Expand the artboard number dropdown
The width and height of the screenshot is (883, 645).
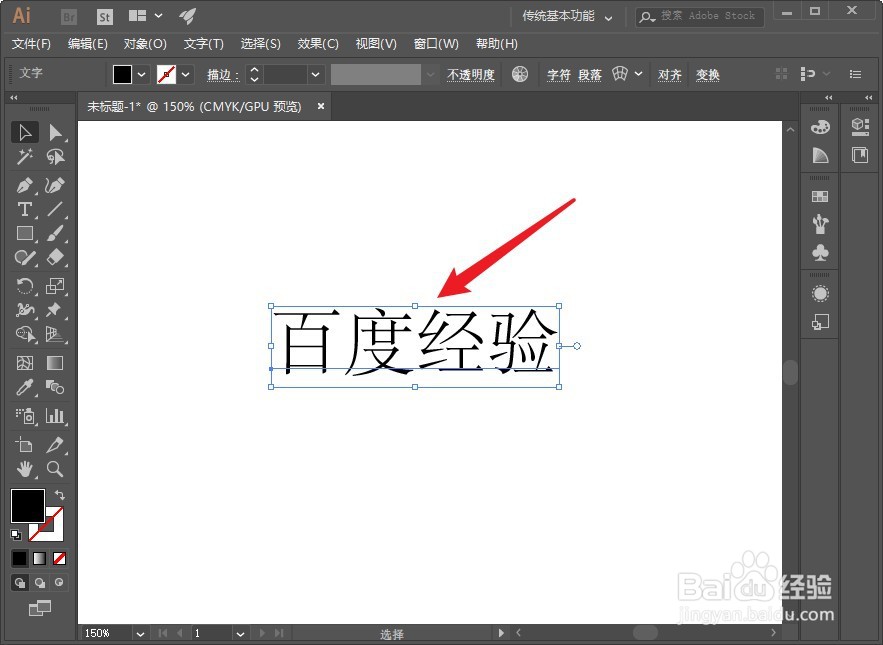240,634
